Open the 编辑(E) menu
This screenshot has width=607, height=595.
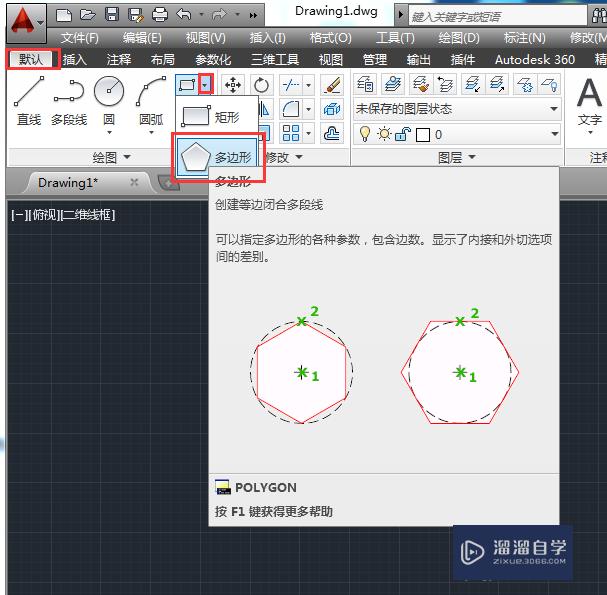[x=142, y=38]
